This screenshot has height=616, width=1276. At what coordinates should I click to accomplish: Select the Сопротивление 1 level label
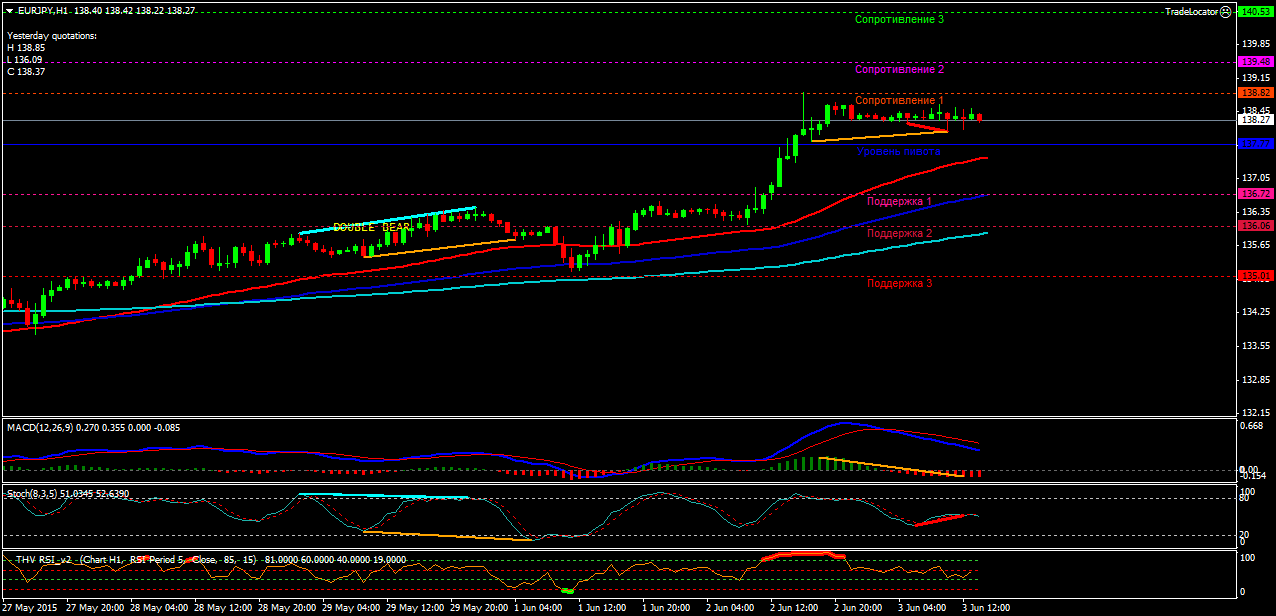coord(899,101)
